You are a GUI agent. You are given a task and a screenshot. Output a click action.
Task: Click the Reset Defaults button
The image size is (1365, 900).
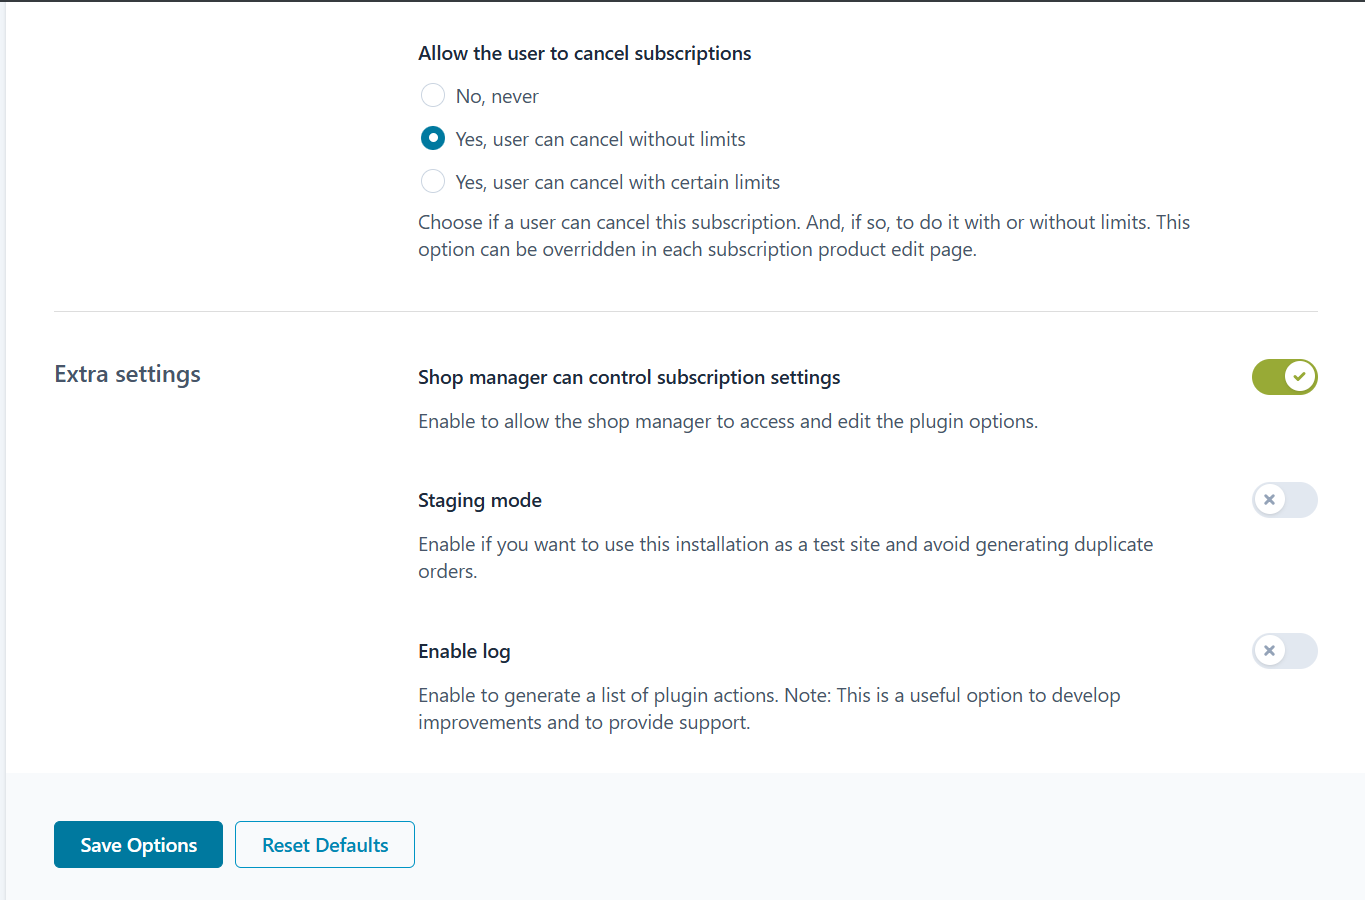coord(325,845)
